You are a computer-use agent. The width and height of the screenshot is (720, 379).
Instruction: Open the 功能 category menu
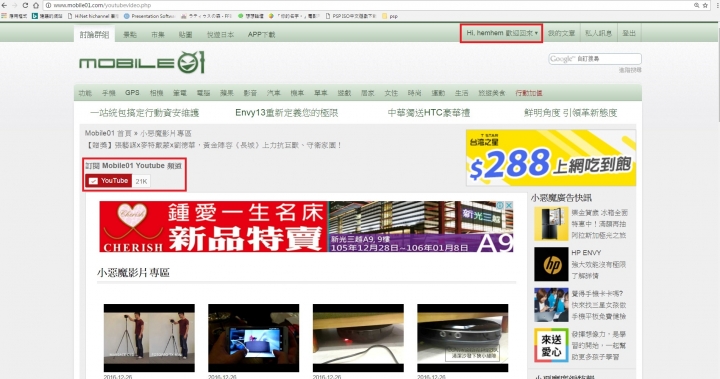(x=85, y=93)
